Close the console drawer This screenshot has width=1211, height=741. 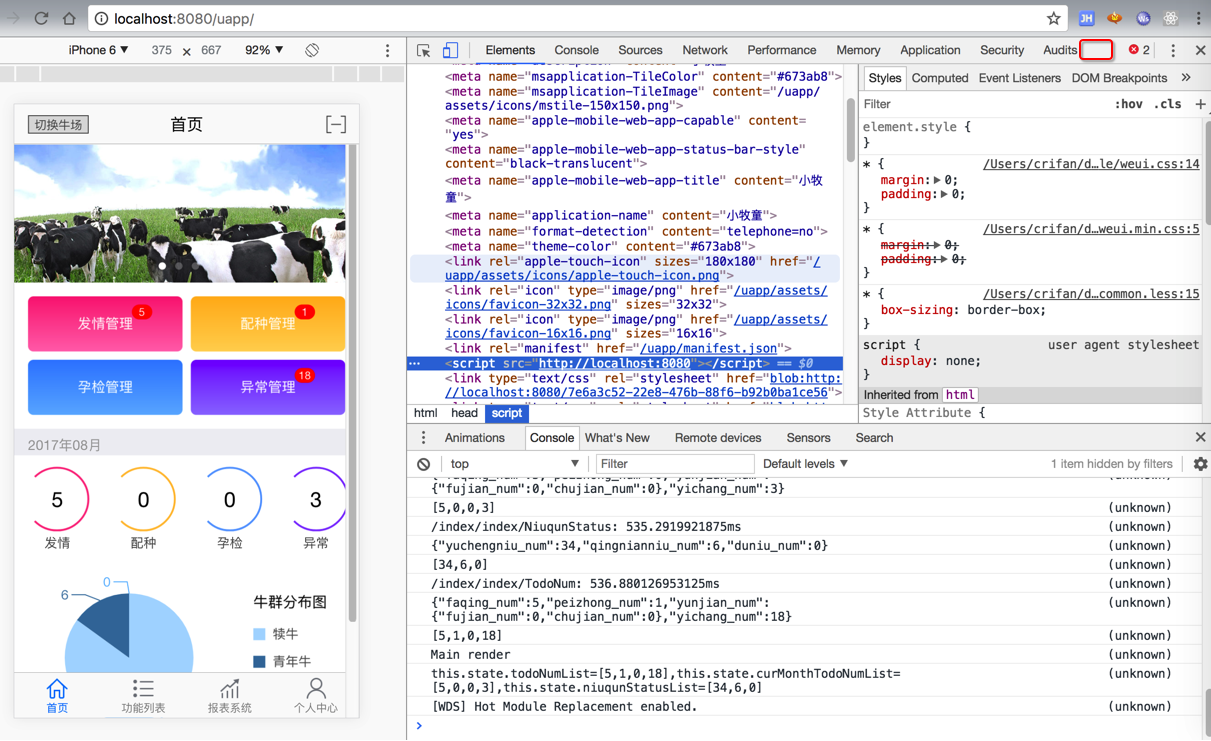tap(1200, 438)
